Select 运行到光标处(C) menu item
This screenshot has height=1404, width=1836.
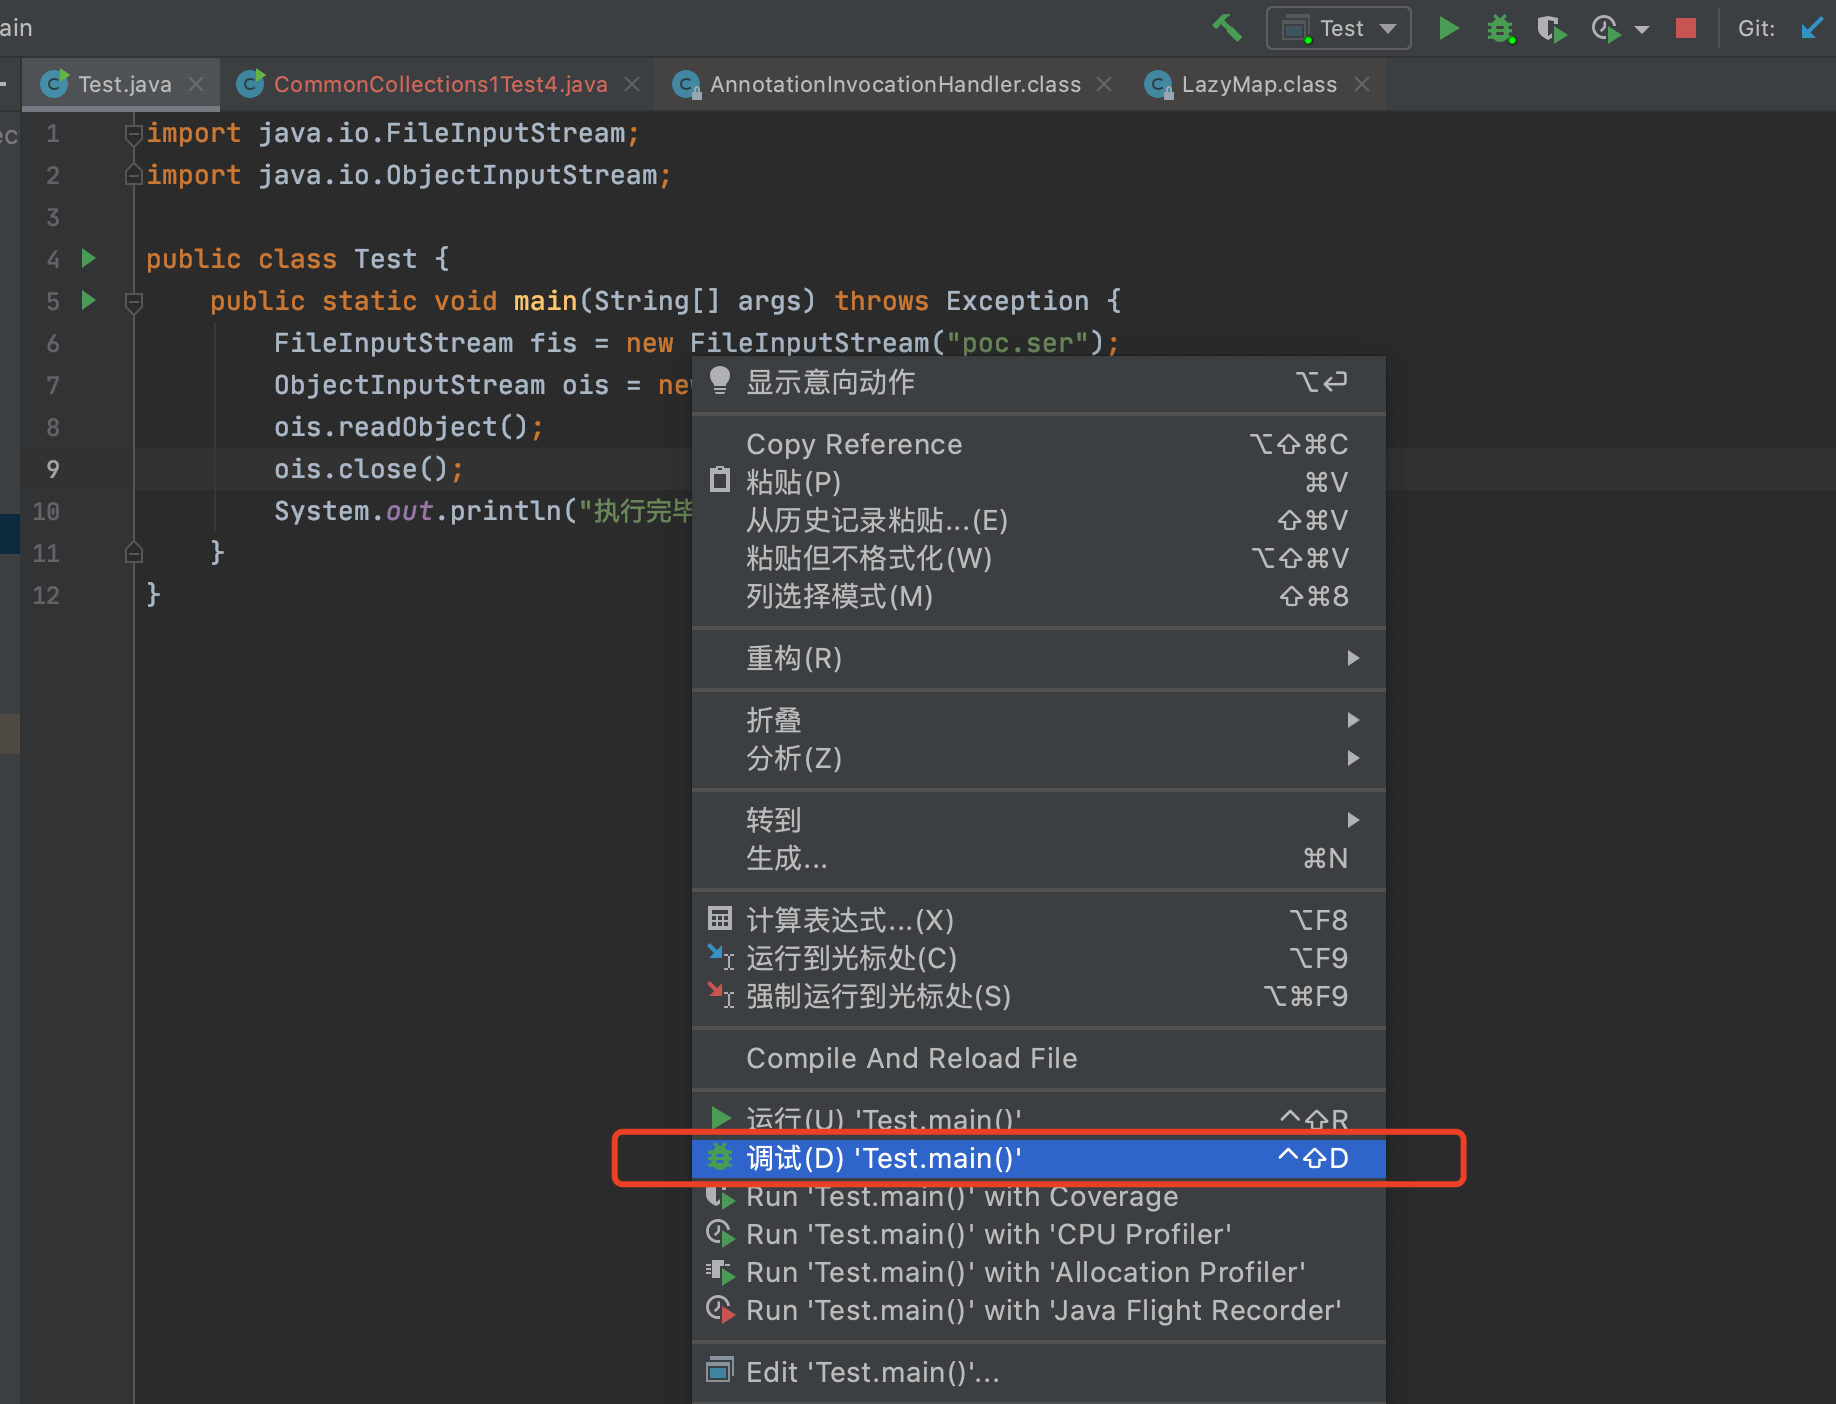1038,958
